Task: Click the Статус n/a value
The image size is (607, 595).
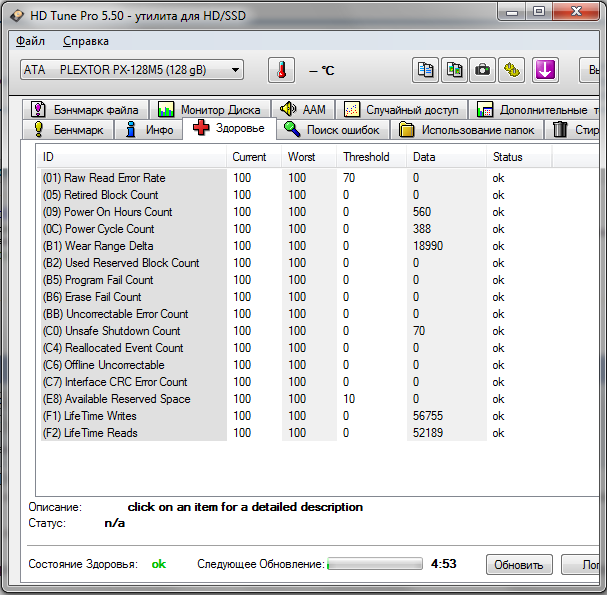Action: tap(115, 524)
